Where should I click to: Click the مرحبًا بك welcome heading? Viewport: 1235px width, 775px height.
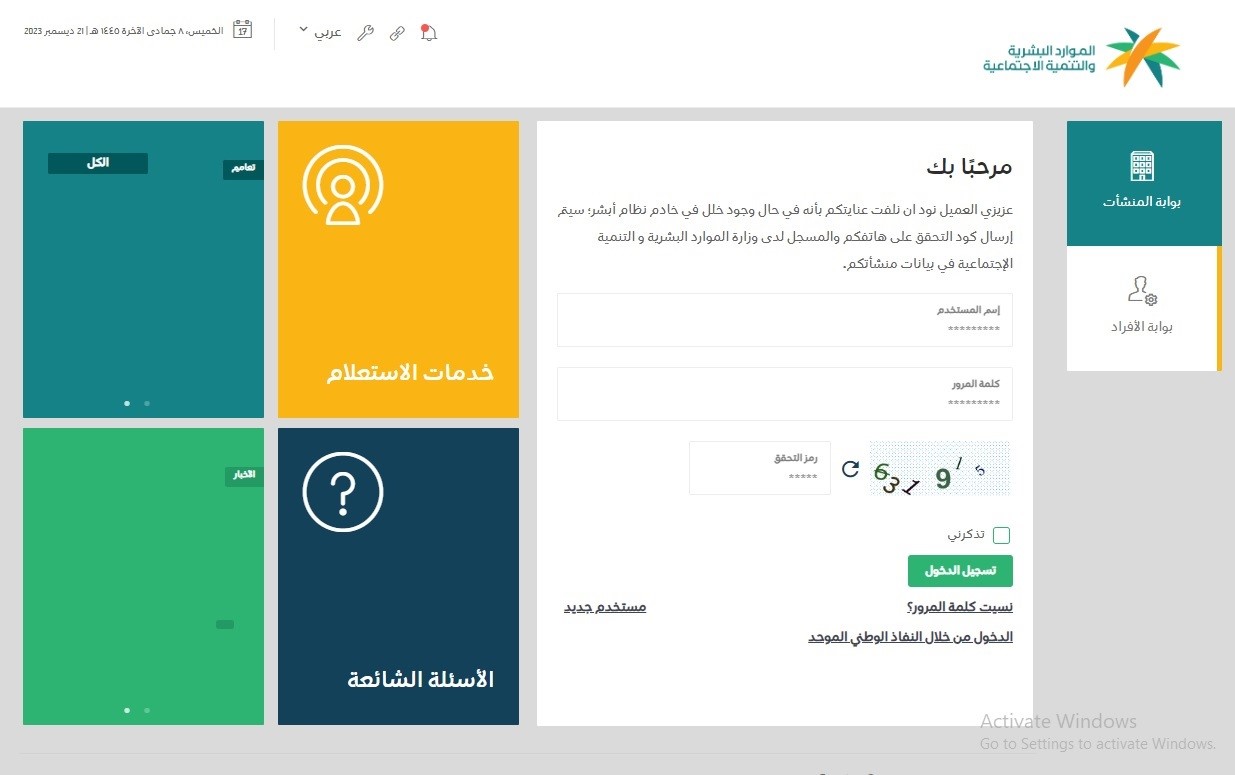(969, 167)
